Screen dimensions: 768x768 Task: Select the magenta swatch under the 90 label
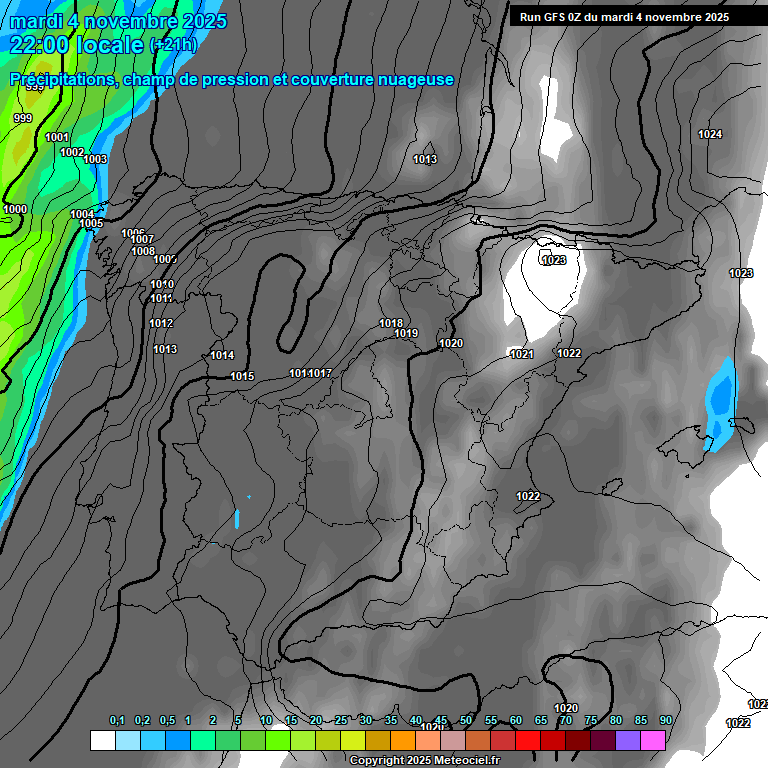653,740
